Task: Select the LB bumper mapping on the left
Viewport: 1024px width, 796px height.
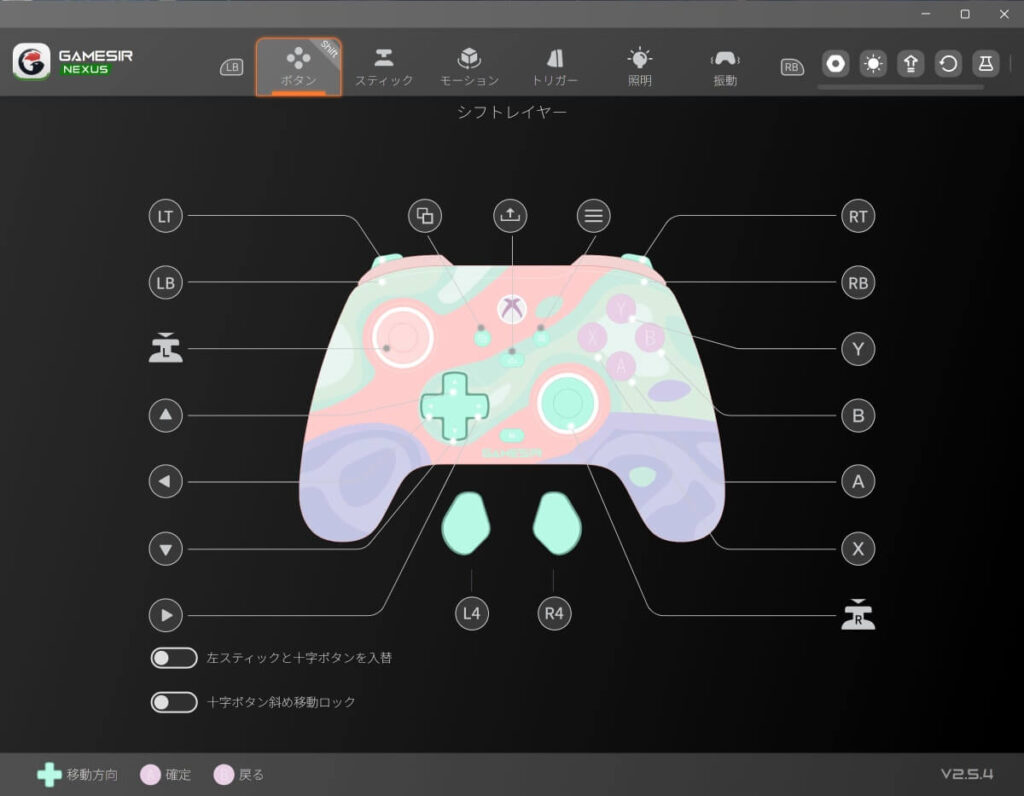Action: tap(165, 283)
